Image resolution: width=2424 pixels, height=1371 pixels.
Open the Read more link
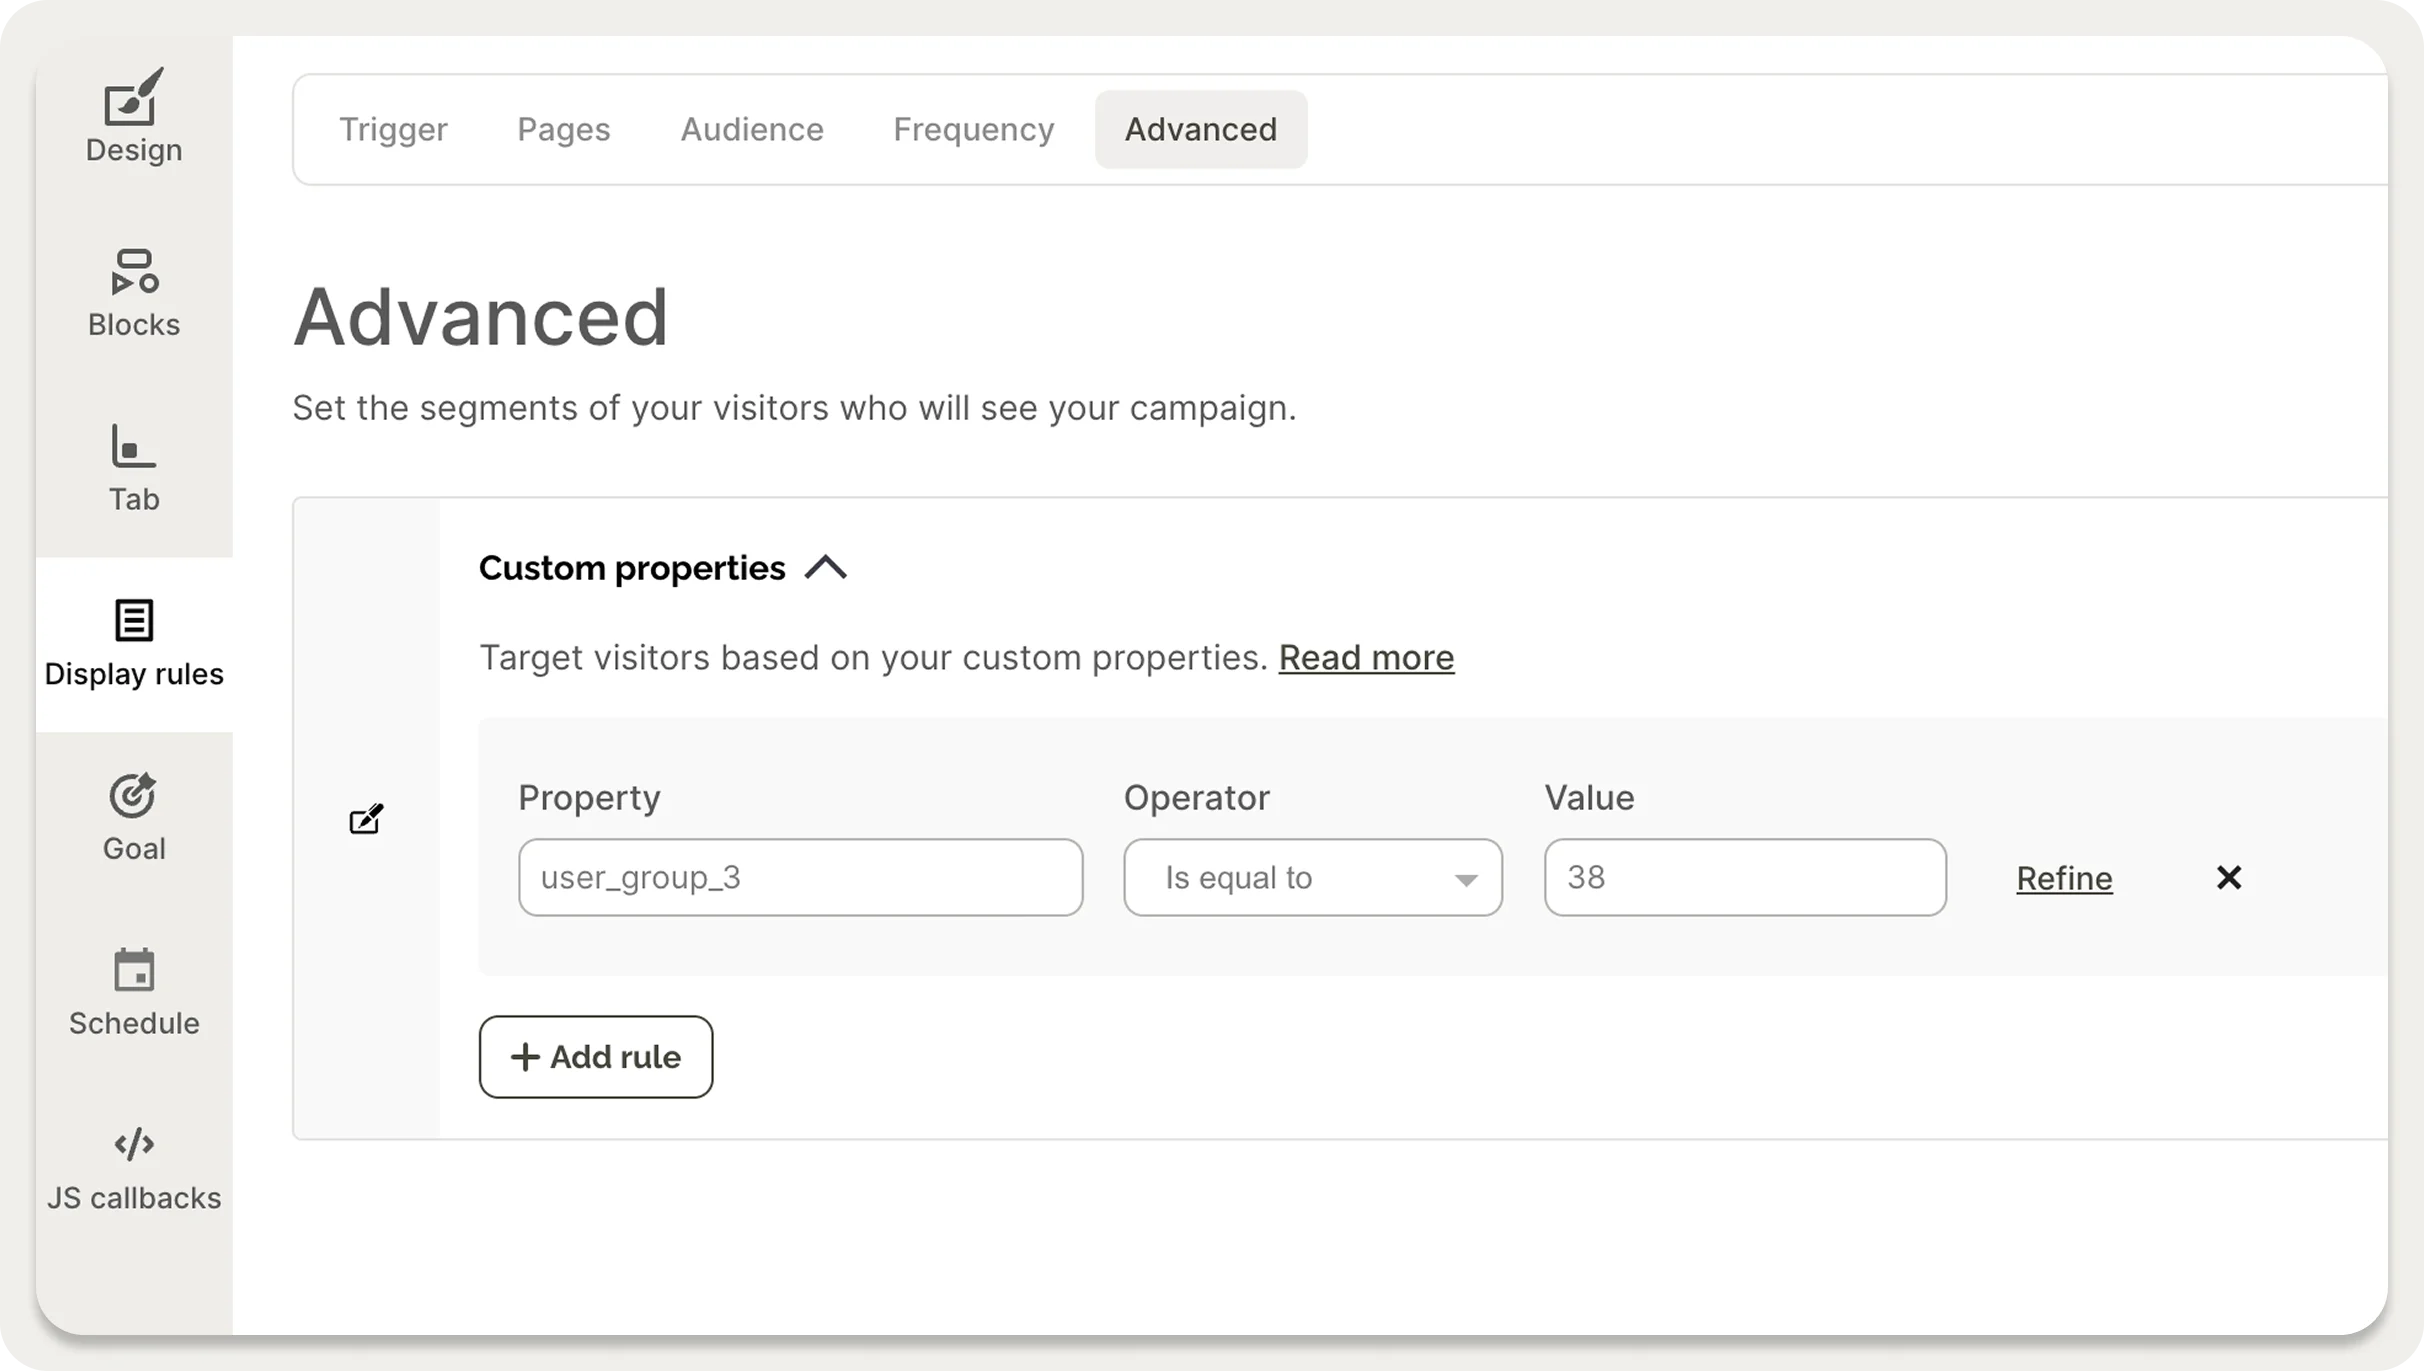pyautogui.click(x=1366, y=657)
